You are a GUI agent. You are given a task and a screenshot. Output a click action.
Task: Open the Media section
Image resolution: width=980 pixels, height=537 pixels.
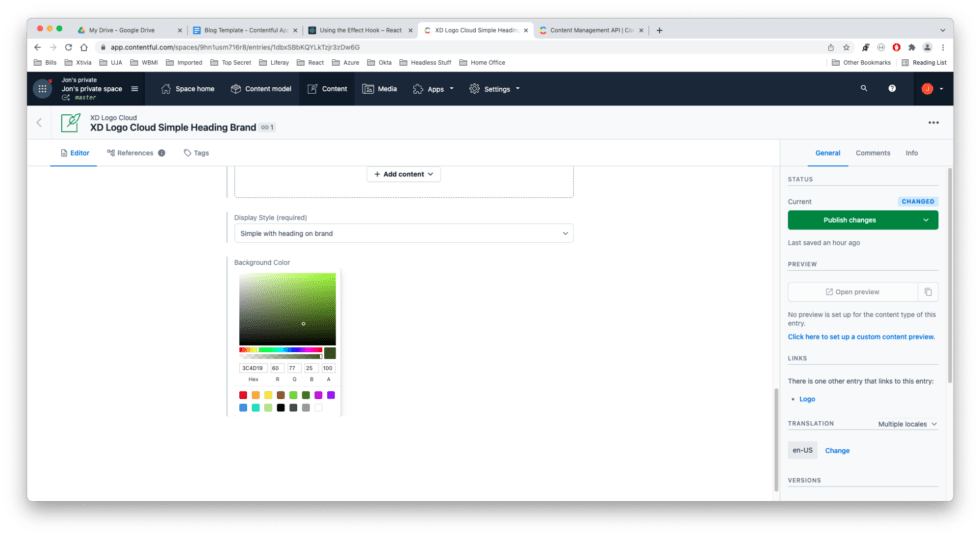click(x=379, y=89)
